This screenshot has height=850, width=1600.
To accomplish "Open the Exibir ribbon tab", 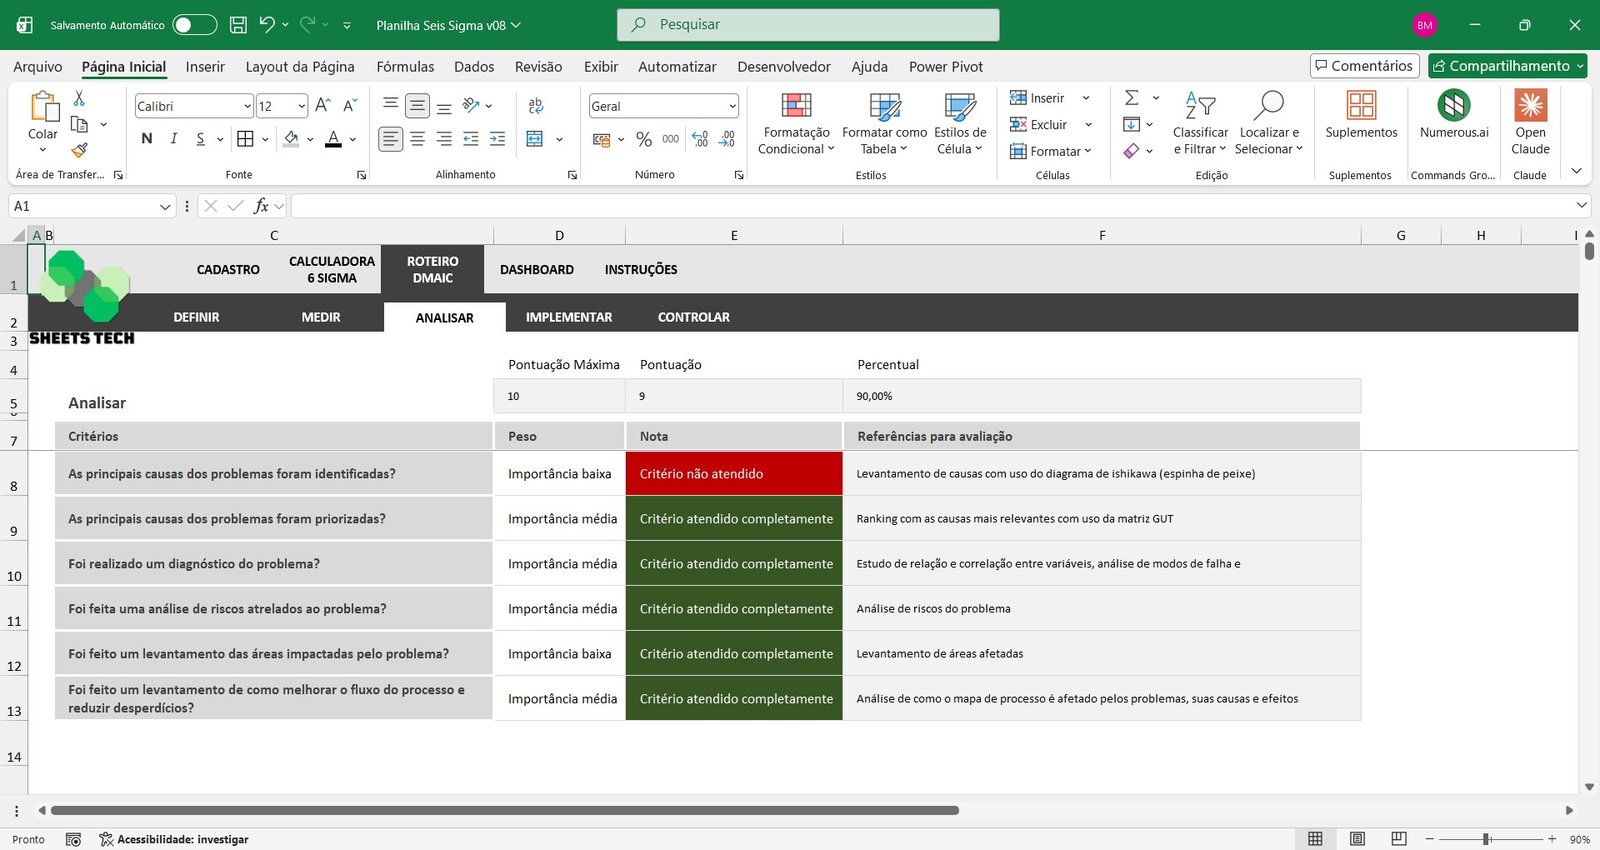I will click(601, 67).
